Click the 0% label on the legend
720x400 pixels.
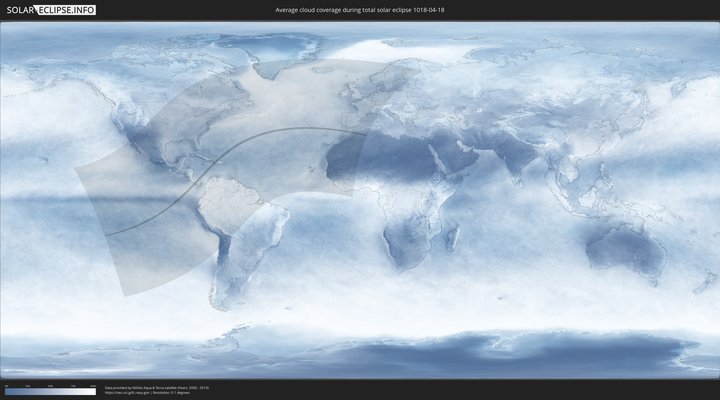[6, 386]
